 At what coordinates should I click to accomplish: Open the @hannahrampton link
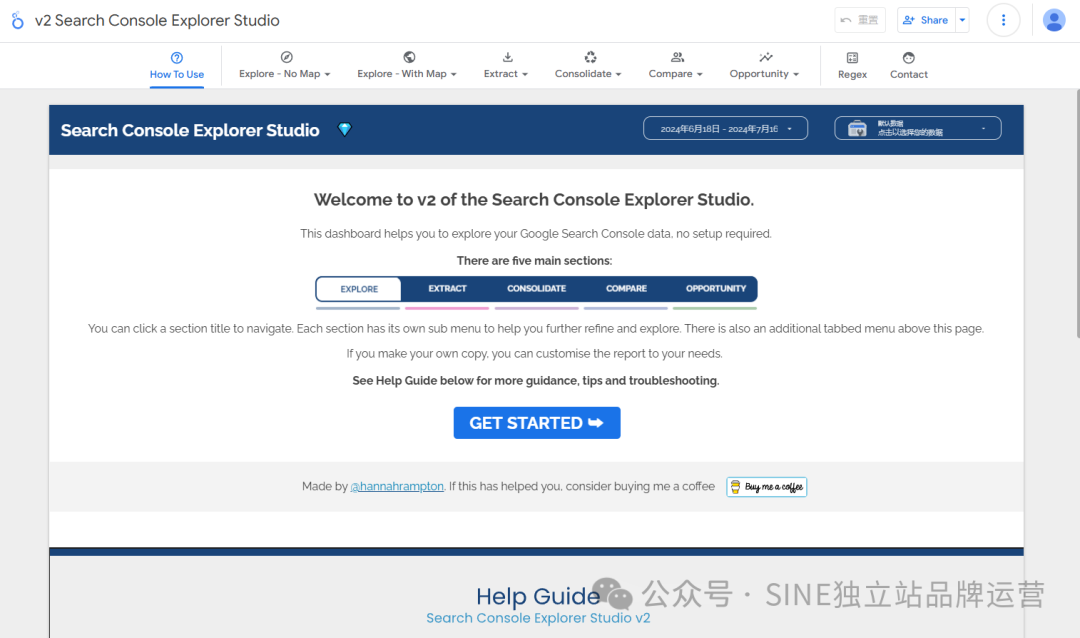coord(397,486)
